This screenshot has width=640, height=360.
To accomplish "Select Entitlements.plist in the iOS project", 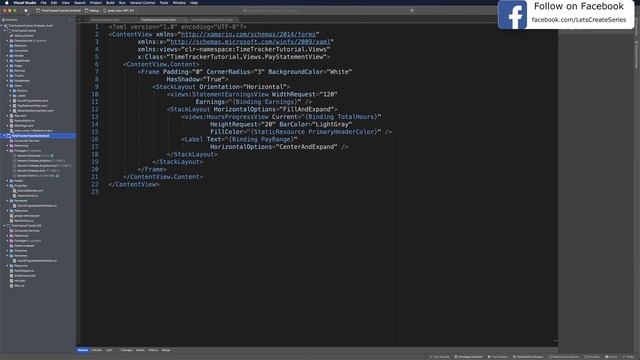I will coord(25,276).
